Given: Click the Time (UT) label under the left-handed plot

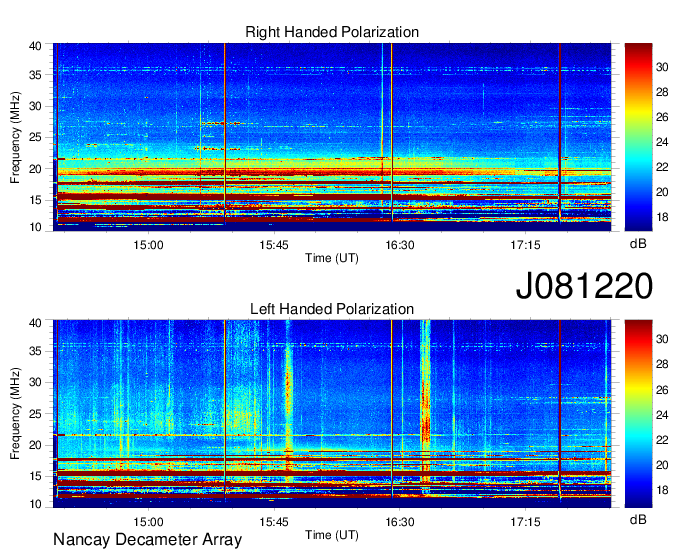Looking at the screenshot, I should 332,535.
